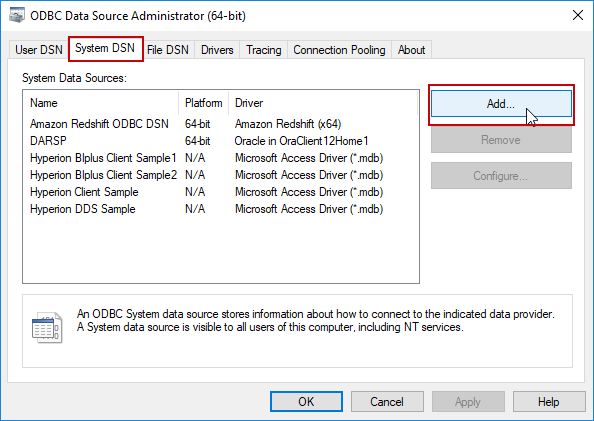The height and width of the screenshot is (421, 594).
Task: Go to the Drivers tab
Action: click(217, 50)
